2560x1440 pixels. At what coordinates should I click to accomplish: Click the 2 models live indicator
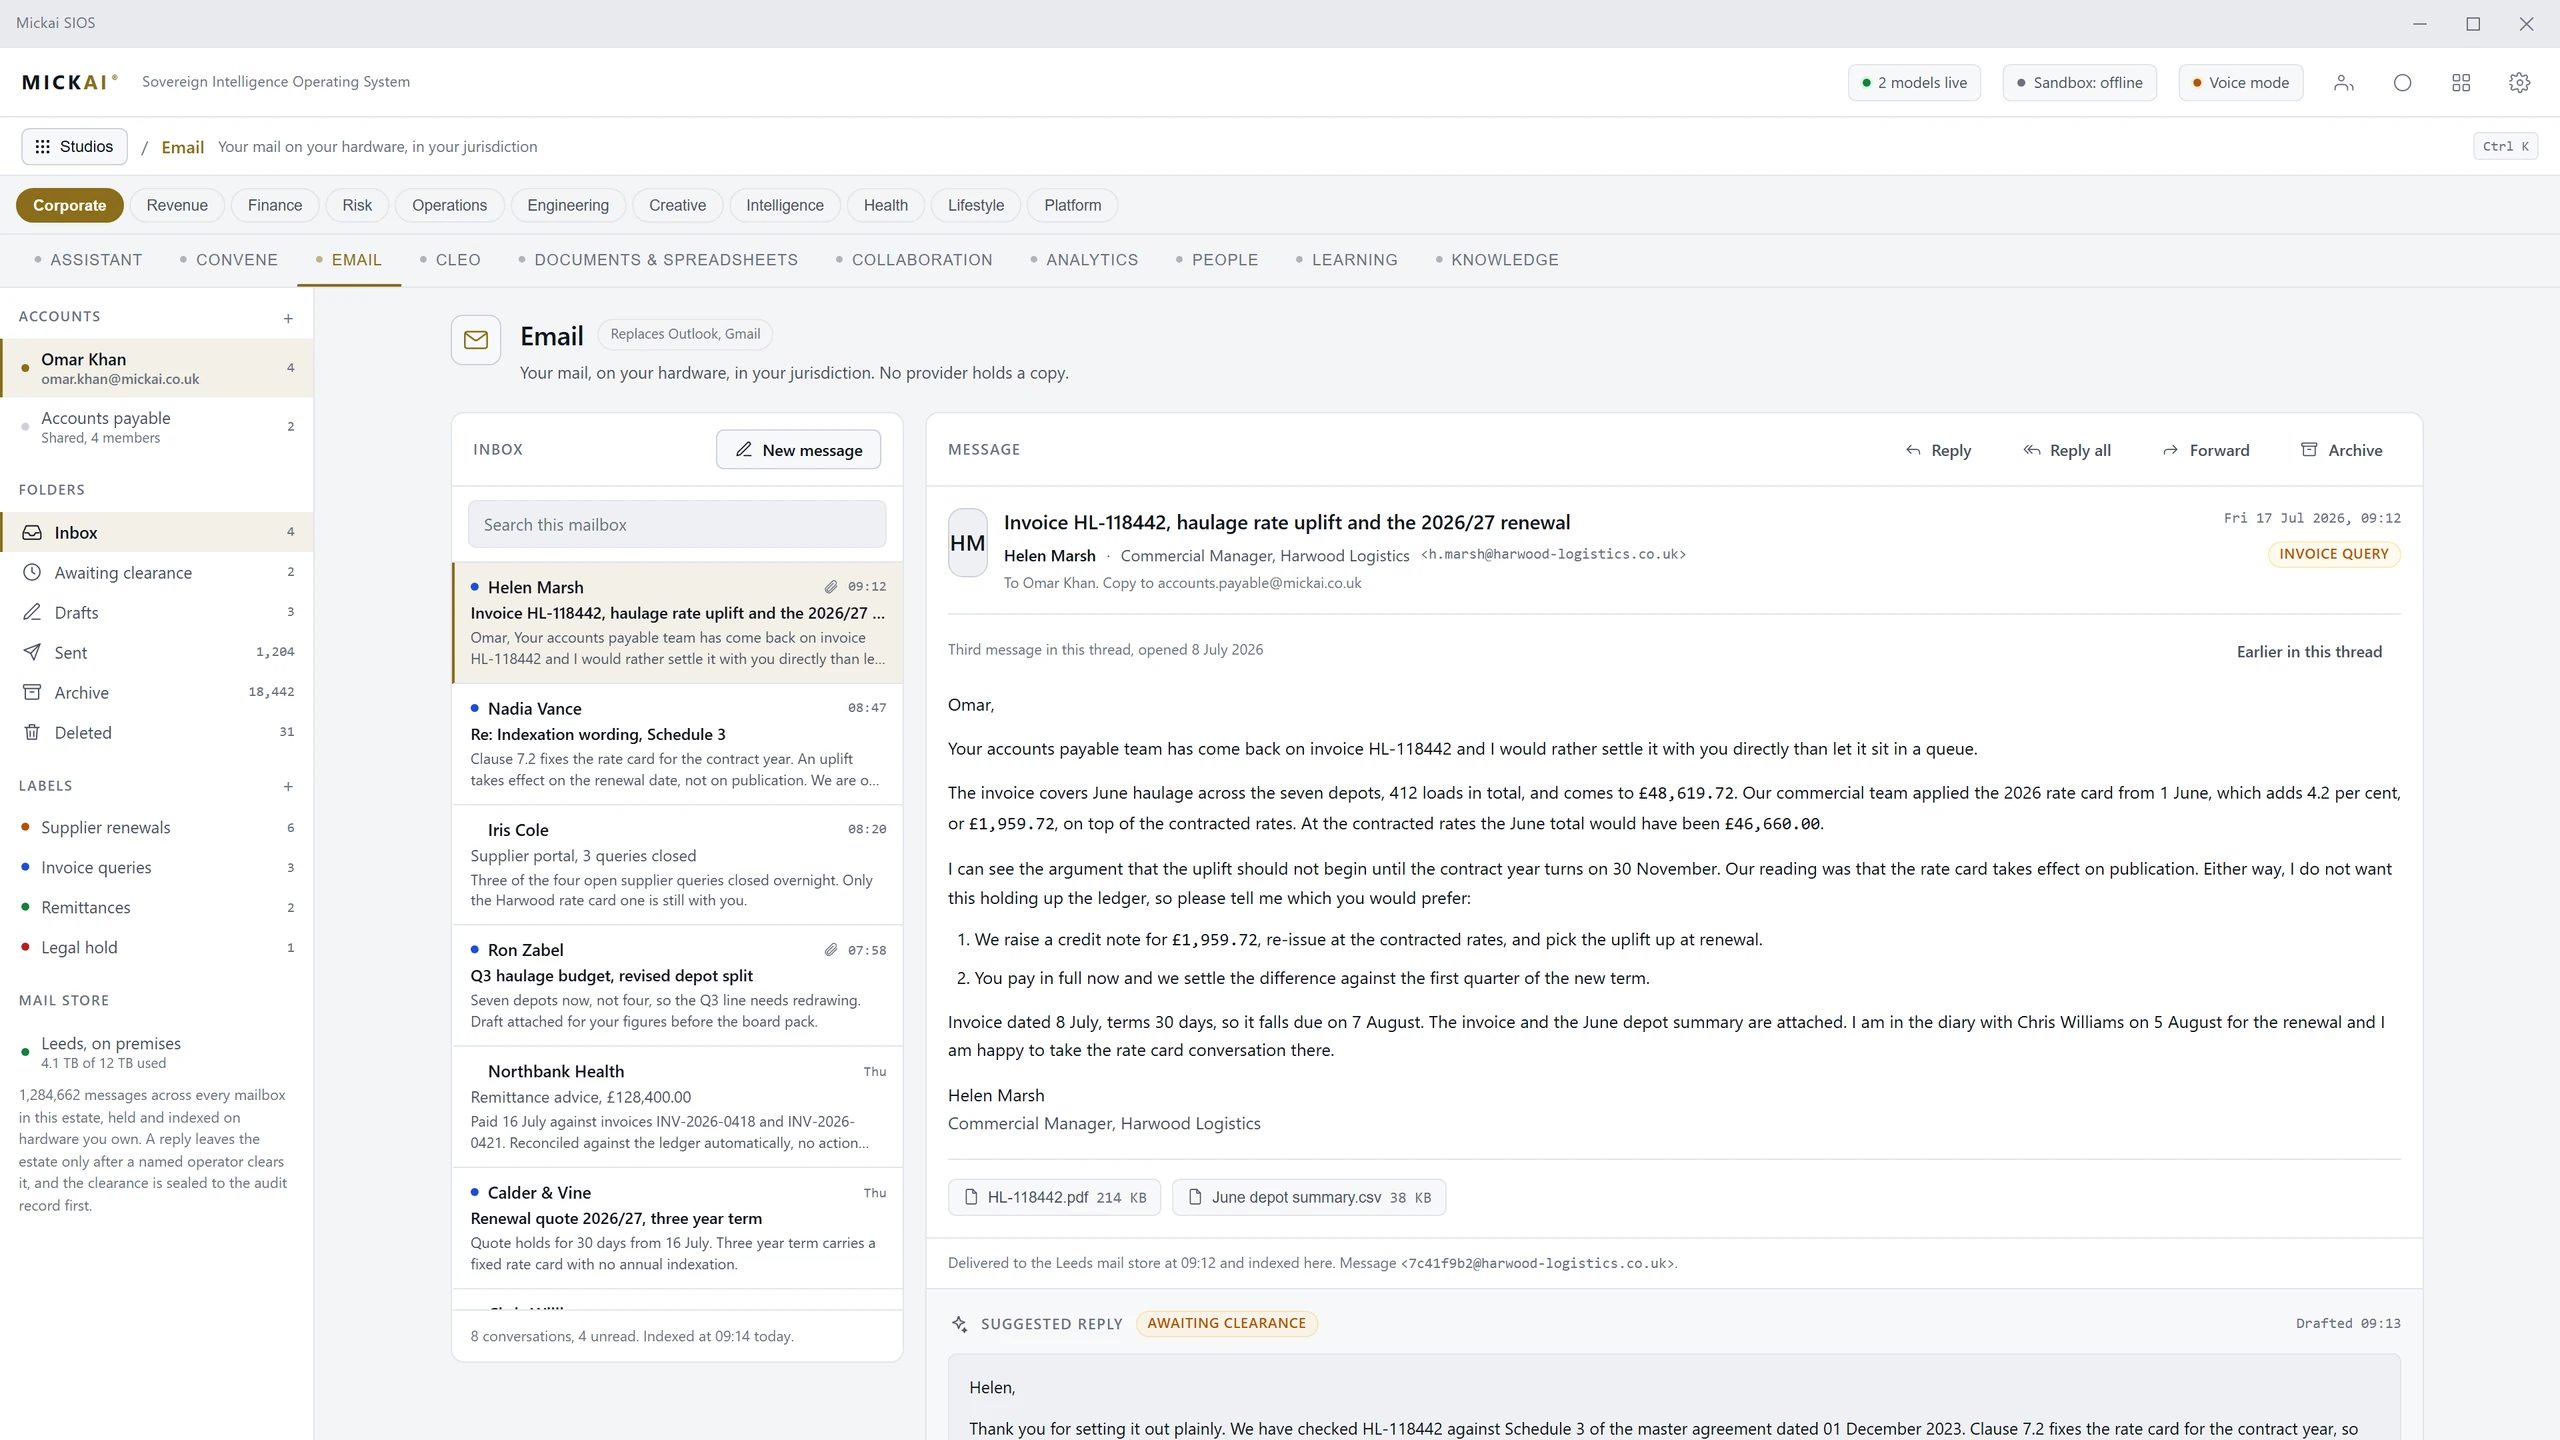(1914, 83)
